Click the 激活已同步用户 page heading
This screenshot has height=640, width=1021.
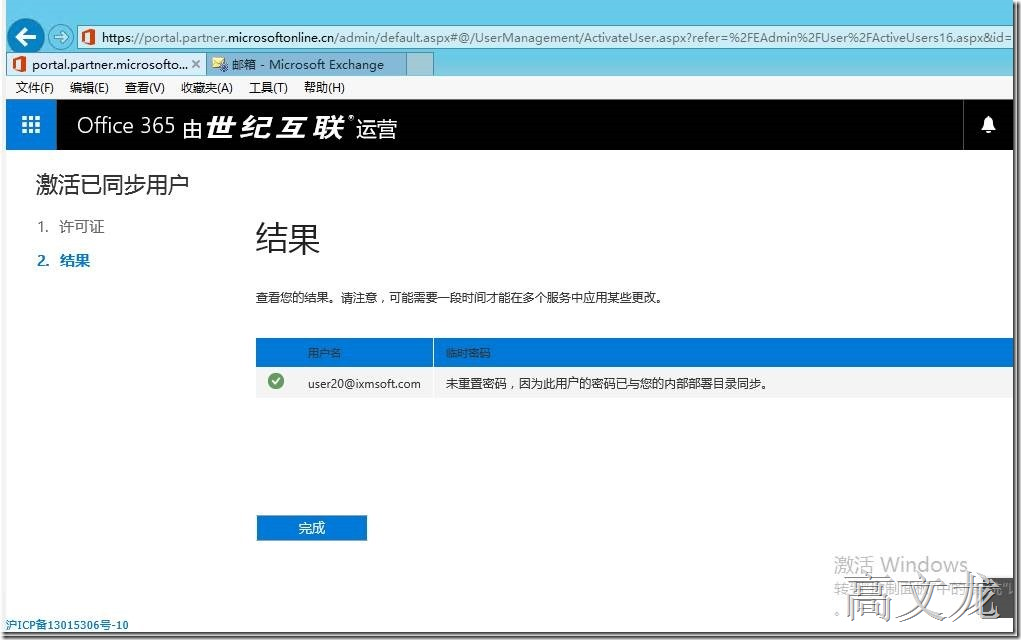point(113,185)
